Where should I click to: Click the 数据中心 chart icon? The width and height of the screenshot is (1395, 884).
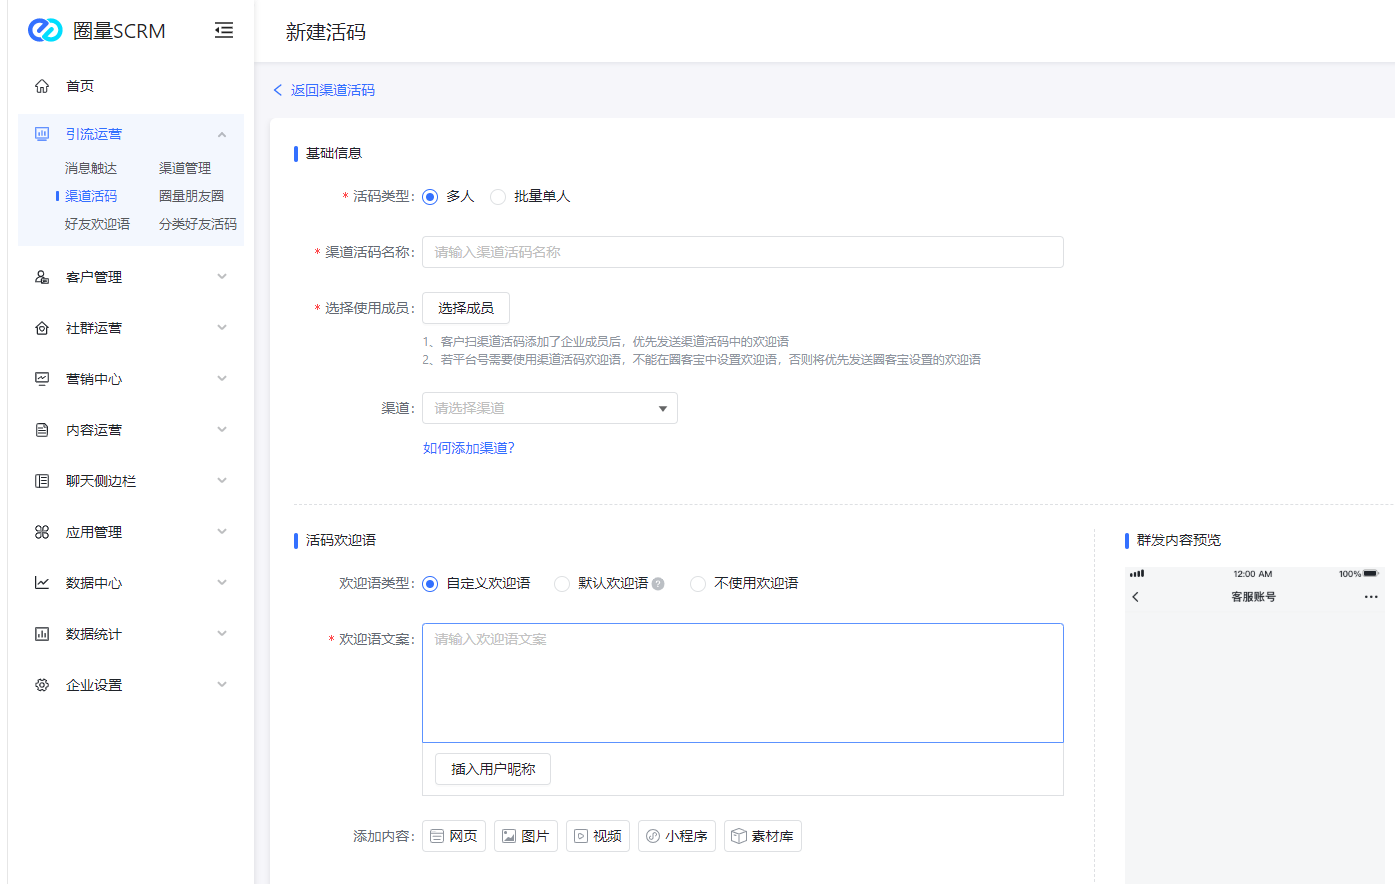click(x=42, y=583)
